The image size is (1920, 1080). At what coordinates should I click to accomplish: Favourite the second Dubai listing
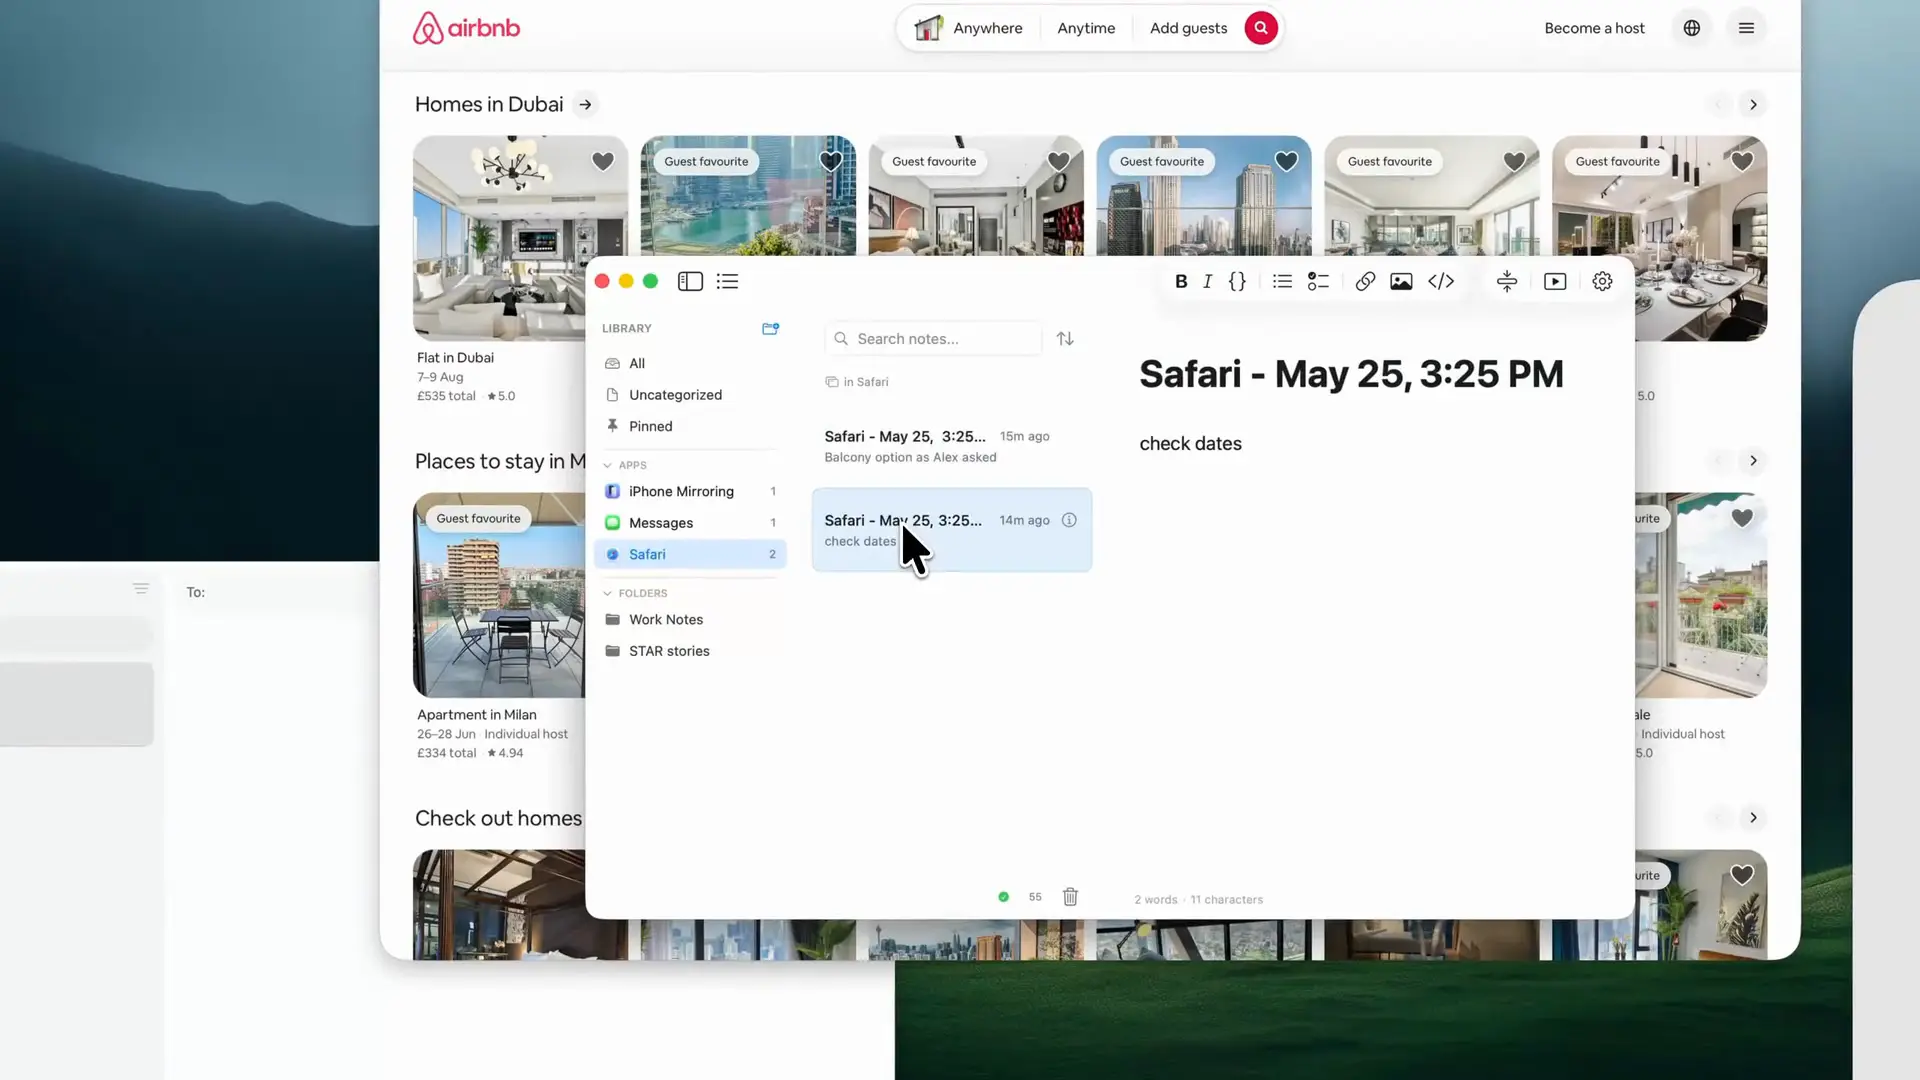pyautogui.click(x=831, y=161)
